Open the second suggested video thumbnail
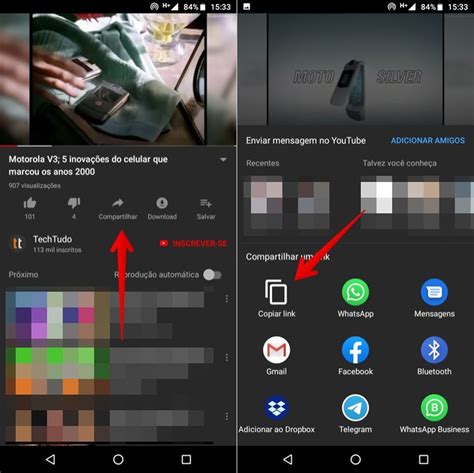 tap(57, 371)
